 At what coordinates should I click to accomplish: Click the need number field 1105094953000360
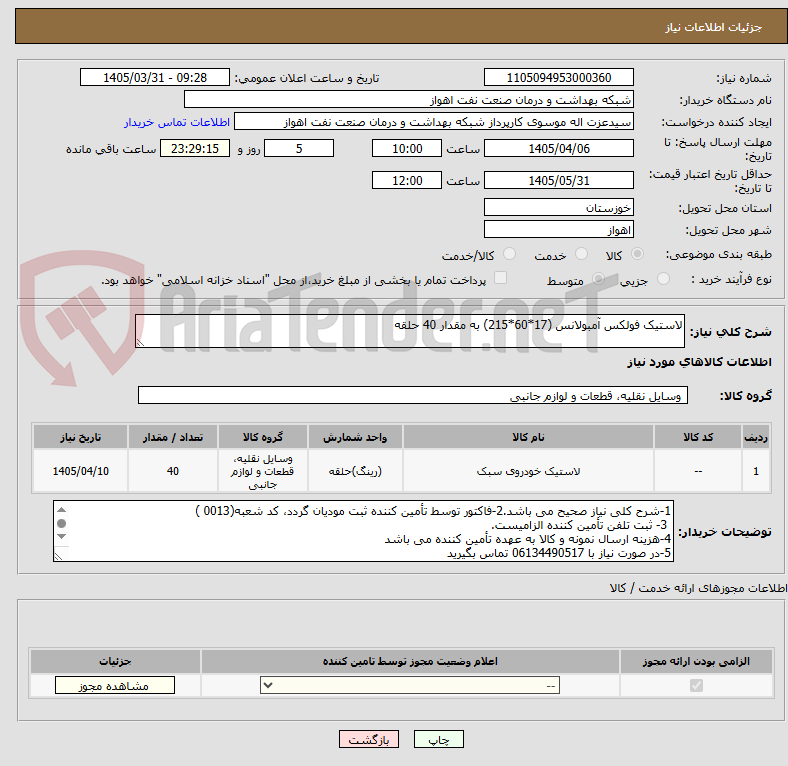tap(558, 77)
